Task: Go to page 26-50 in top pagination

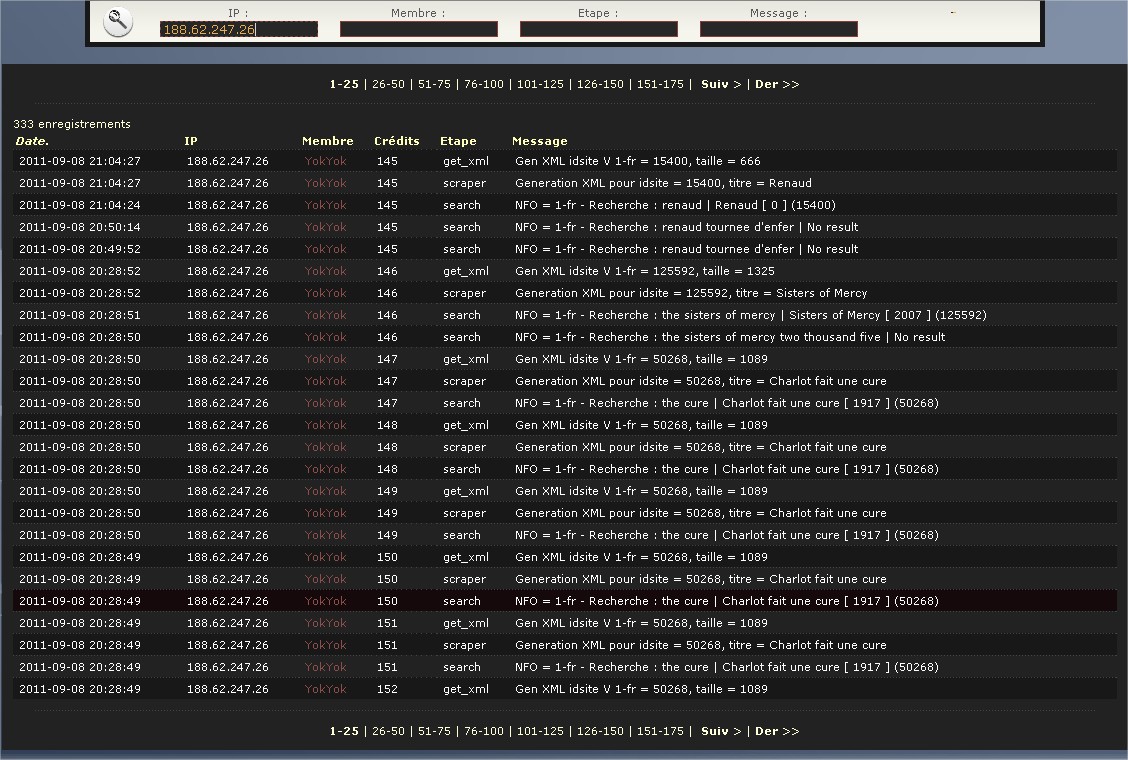Action: (x=388, y=84)
